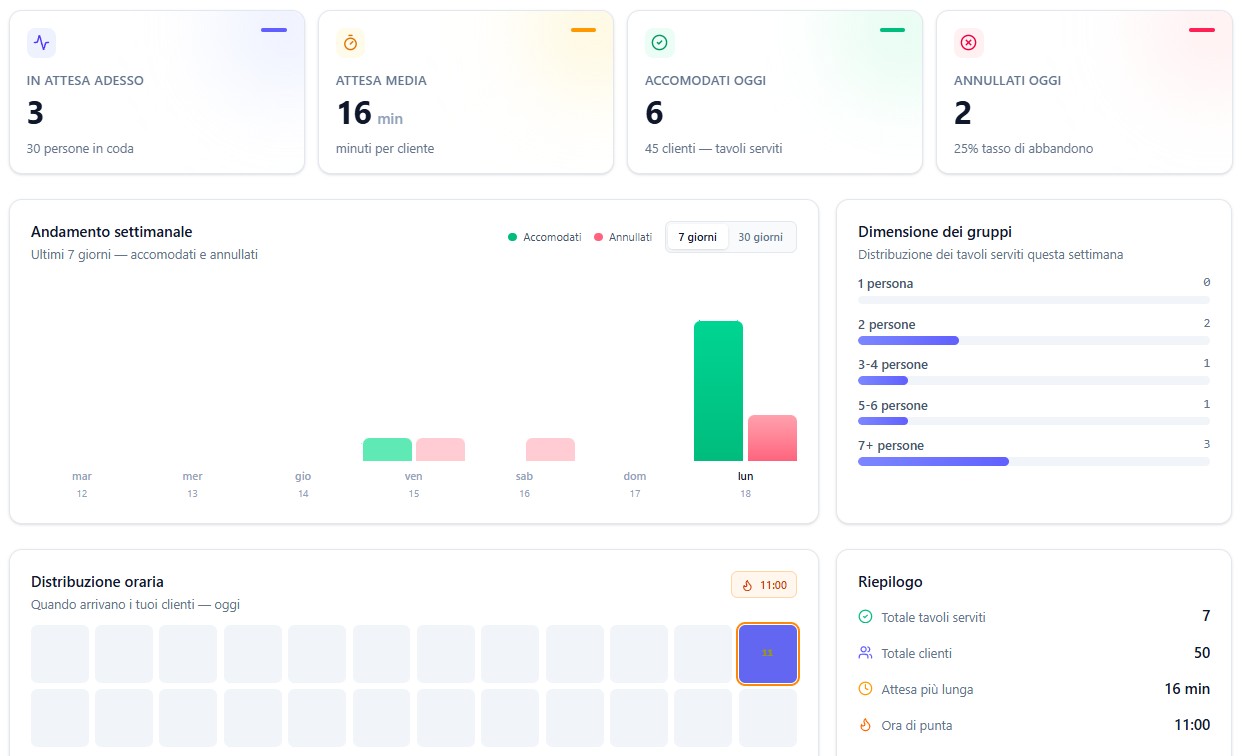The height and width of the screenshot is (756, 1244).
Task: Click the red X icon in Annullati oggi card
Action: (968, 43)
